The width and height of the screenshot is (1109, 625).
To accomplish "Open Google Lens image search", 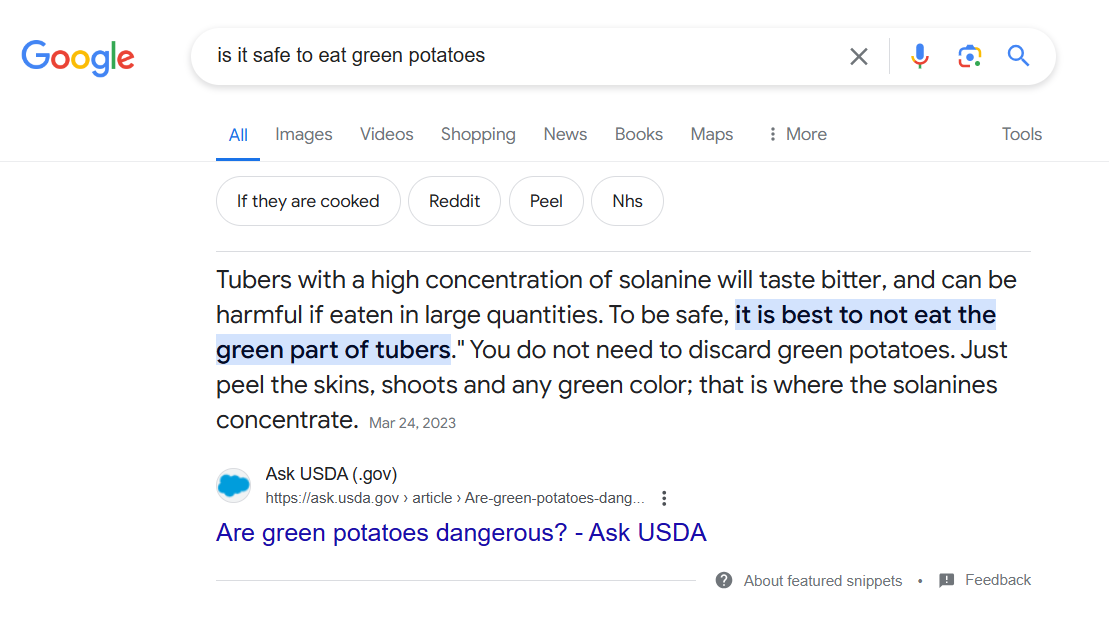I will click(x=969, y=56).
